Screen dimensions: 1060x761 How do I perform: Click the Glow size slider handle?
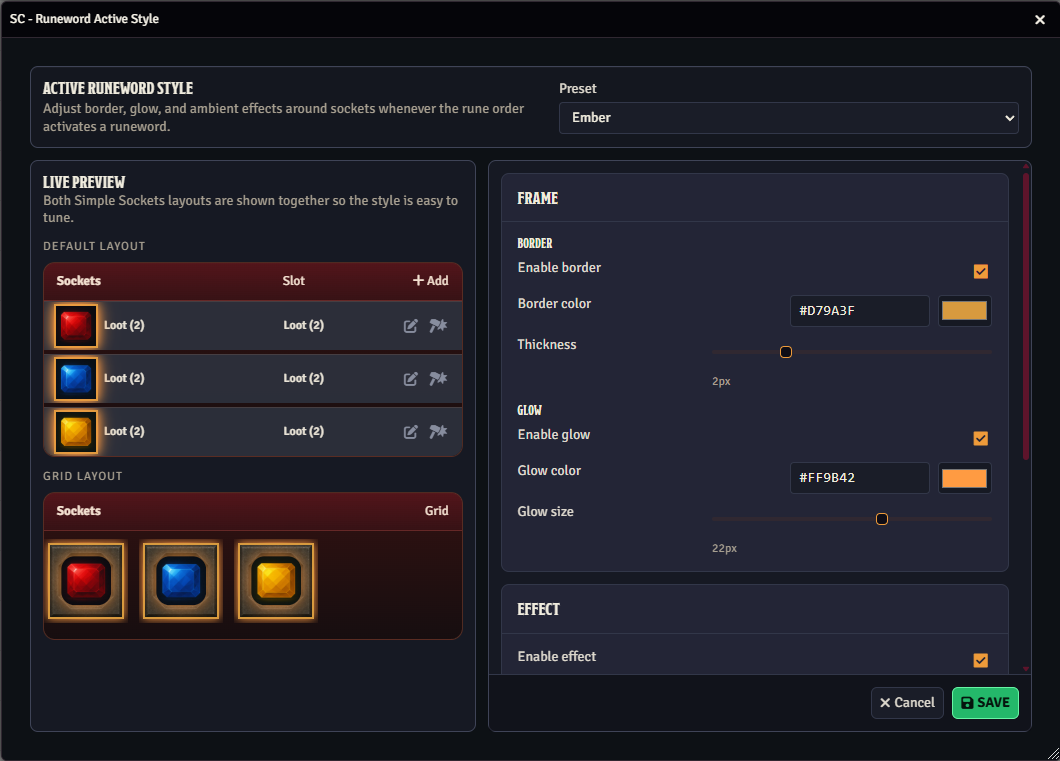point(882,519)
